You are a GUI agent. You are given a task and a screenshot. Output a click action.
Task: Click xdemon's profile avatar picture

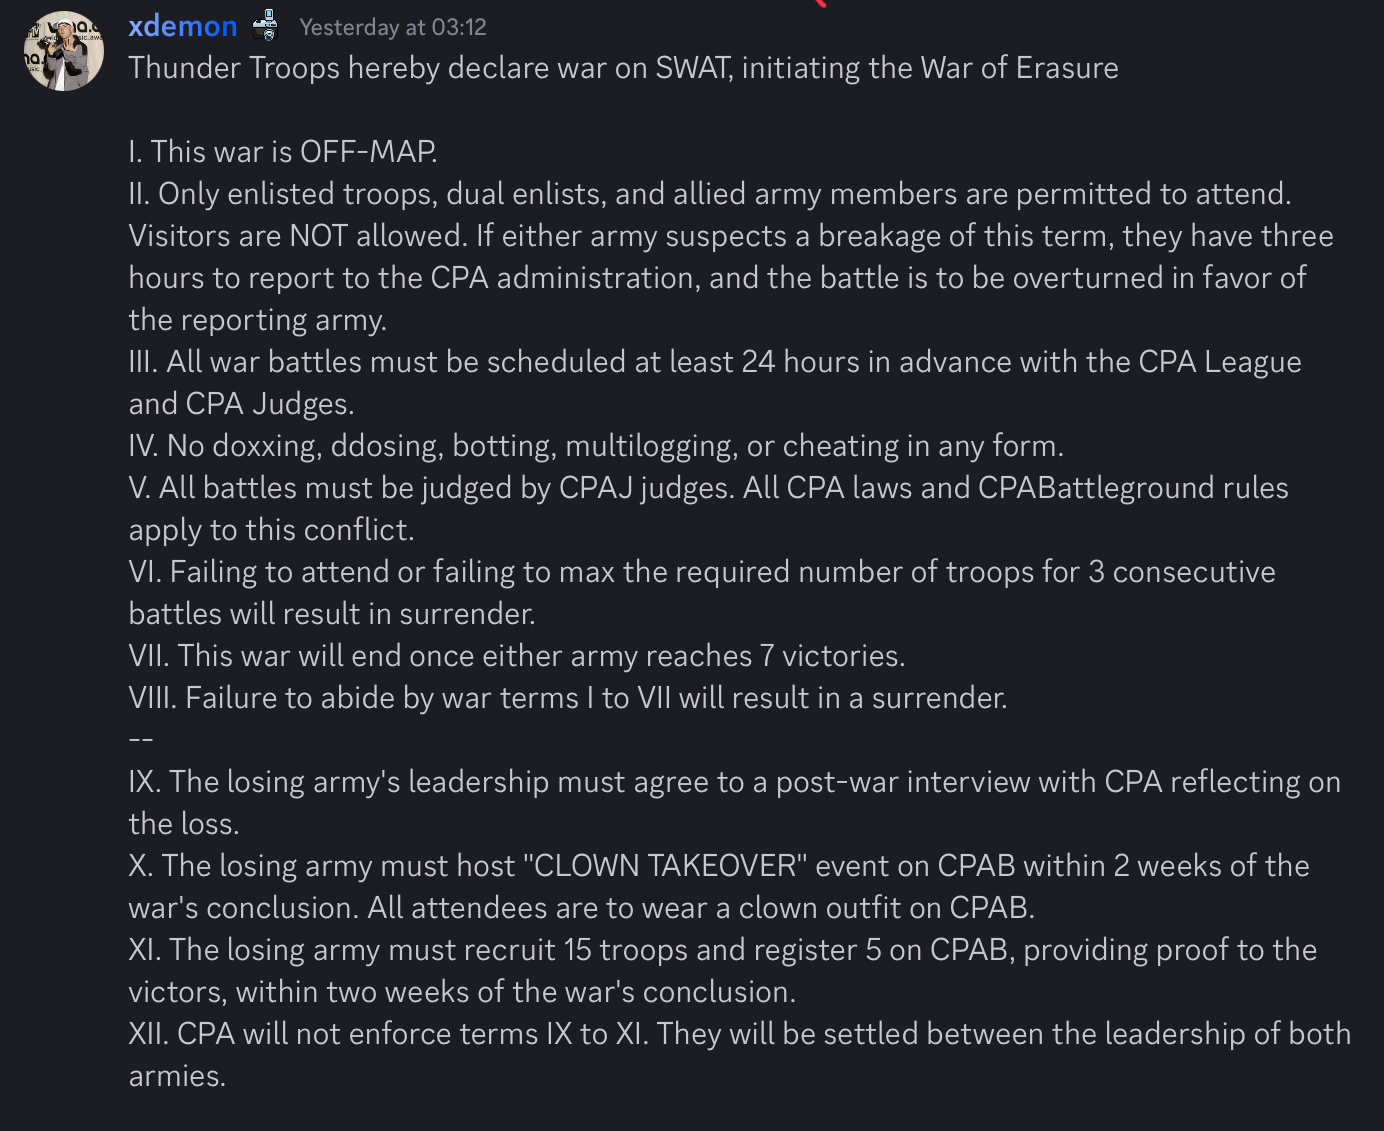point(64,51)
